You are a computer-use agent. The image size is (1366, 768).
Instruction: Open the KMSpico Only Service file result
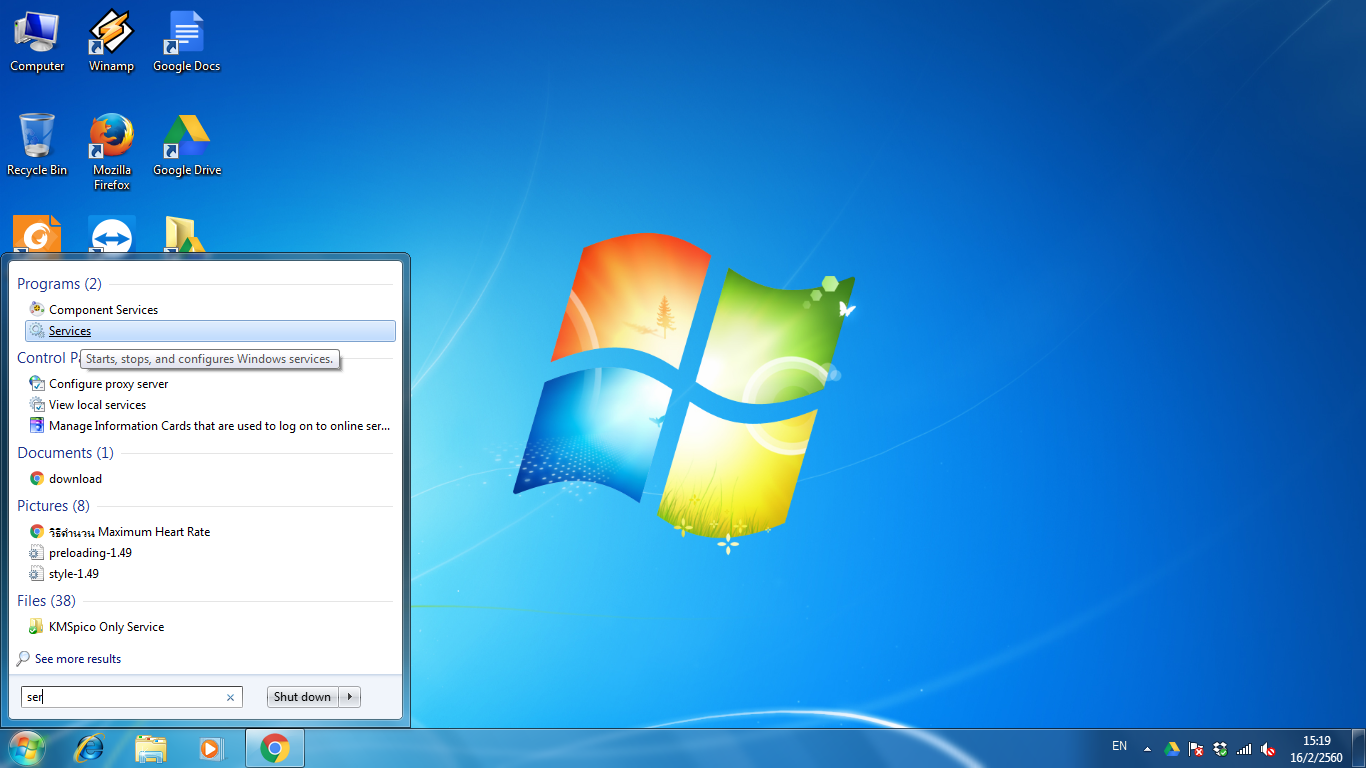coord(210,627)
